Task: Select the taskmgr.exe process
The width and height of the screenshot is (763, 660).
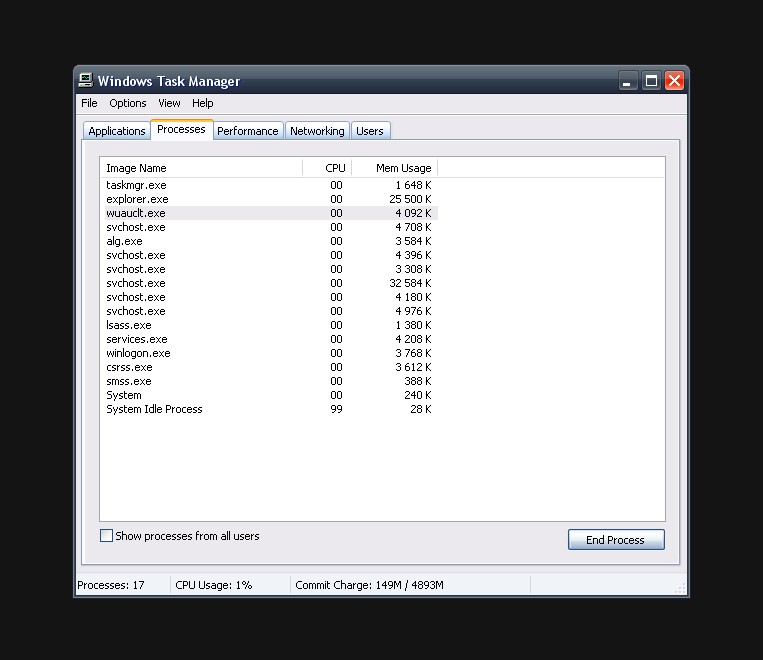Action: point(271,185)
